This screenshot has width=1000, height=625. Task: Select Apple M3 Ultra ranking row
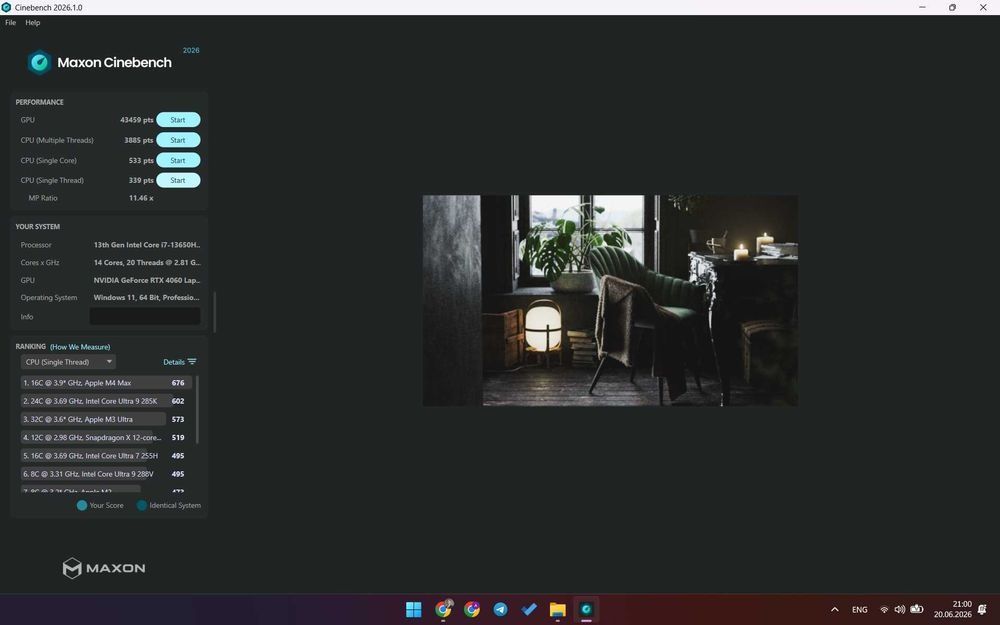point(106,419)
